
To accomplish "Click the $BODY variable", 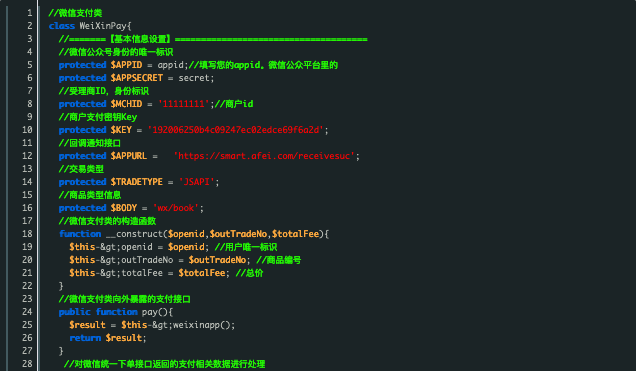I will pos(123,208).
